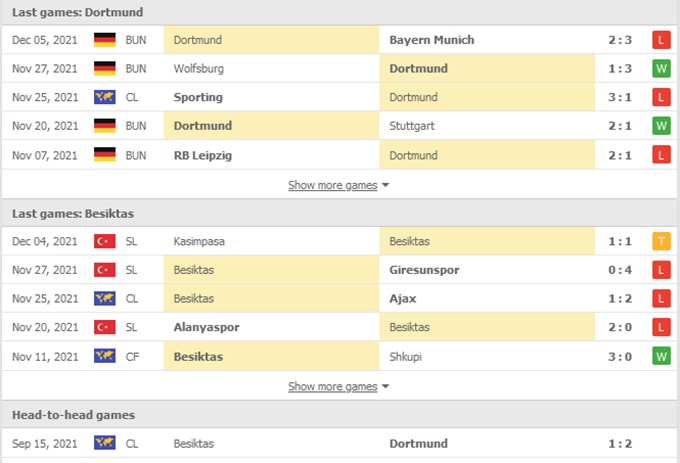Click Turkish flag icon in Kasimpasa row
This screenshot has width=680, height=463.
click(x=104, y=241)
